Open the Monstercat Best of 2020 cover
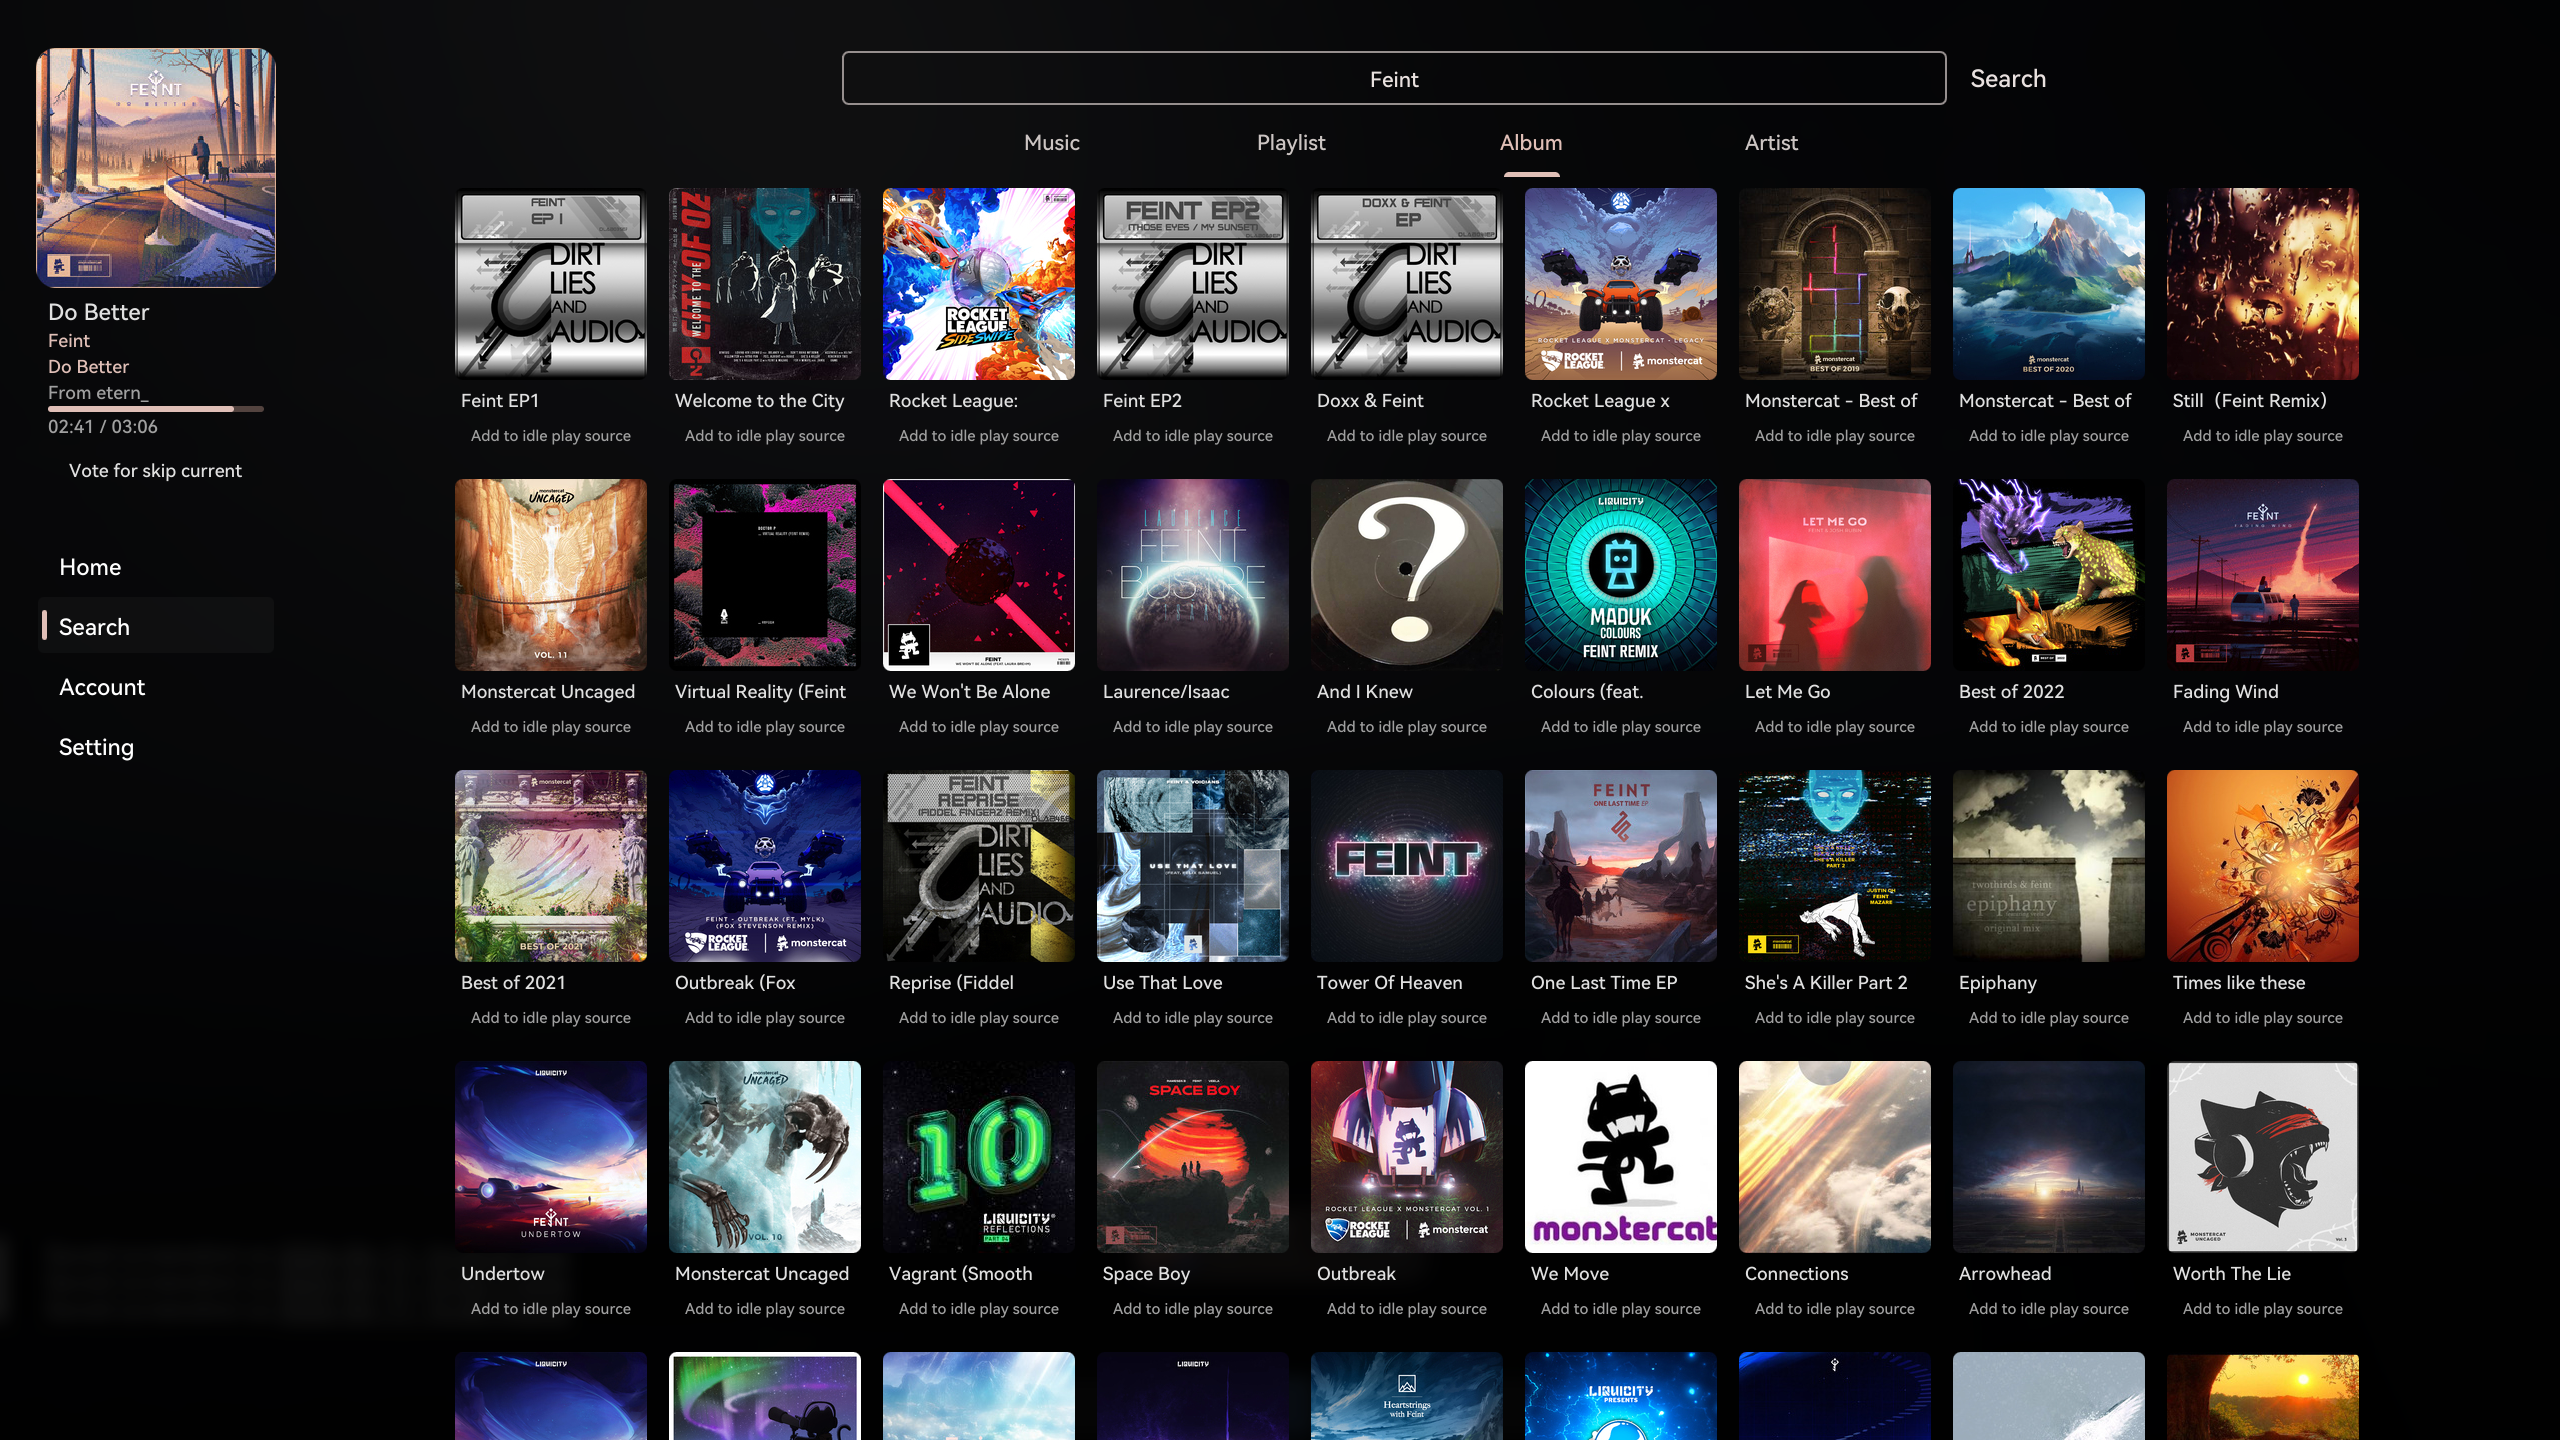 pyautogui.click(x=2049, y=284)
